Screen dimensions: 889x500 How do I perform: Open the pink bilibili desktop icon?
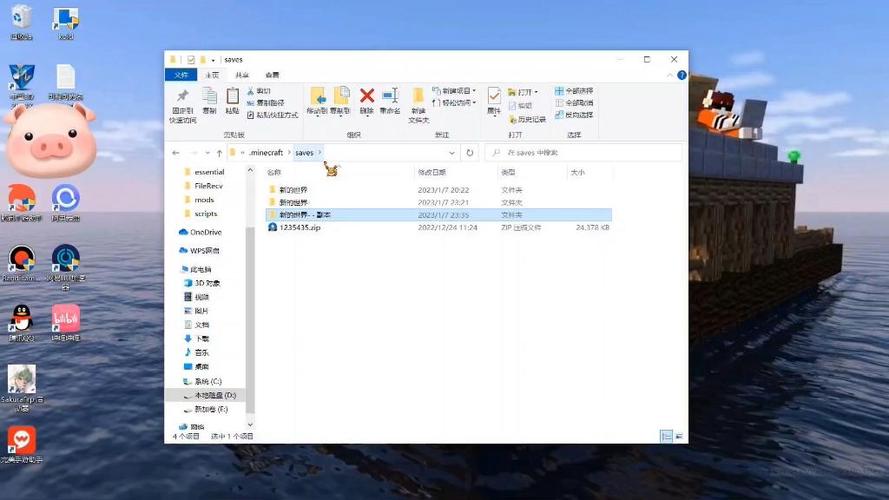[66, 323]
